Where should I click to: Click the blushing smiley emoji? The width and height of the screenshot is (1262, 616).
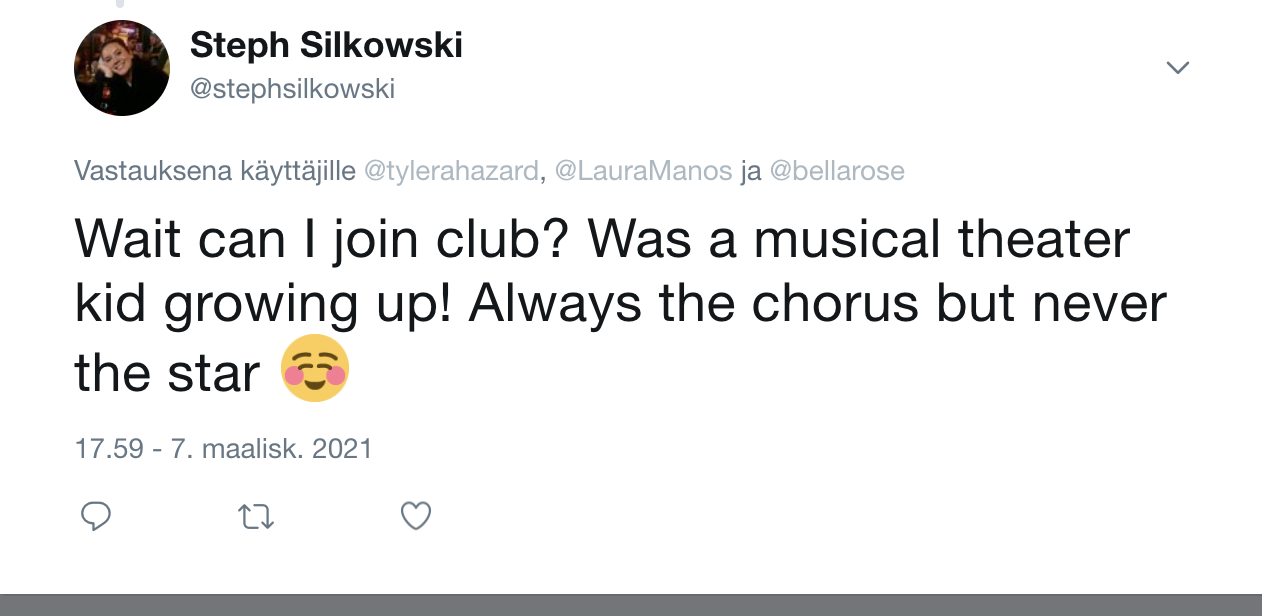click(x=315, y=369)
